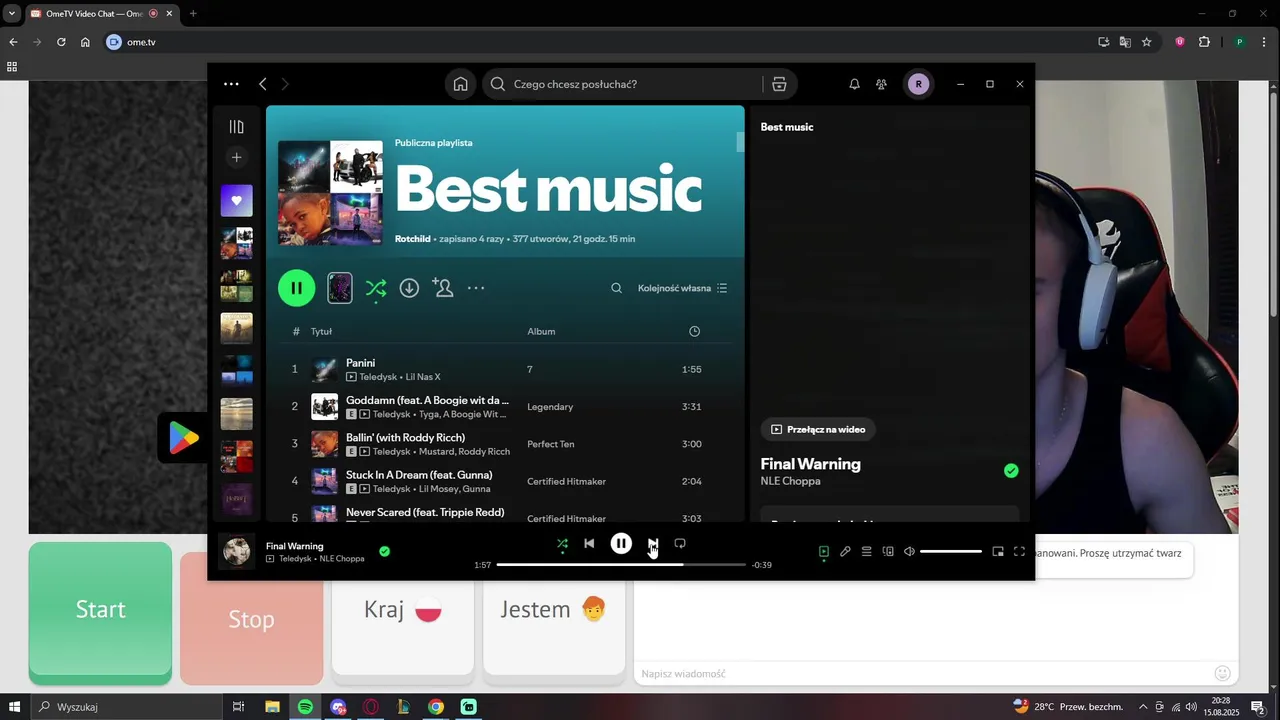Open the Browse icon in the search bar

coord(779,84)
